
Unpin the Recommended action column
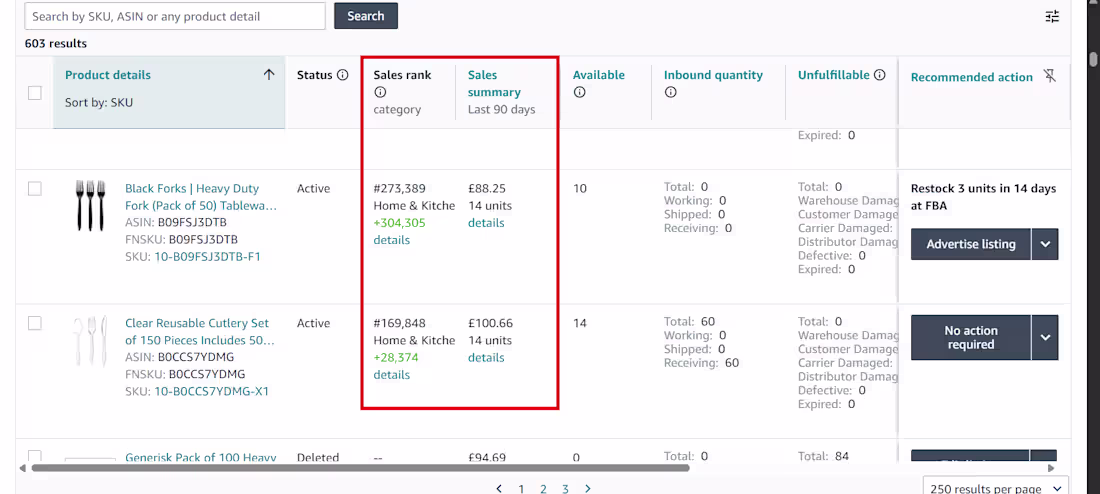click(1049, 76)
